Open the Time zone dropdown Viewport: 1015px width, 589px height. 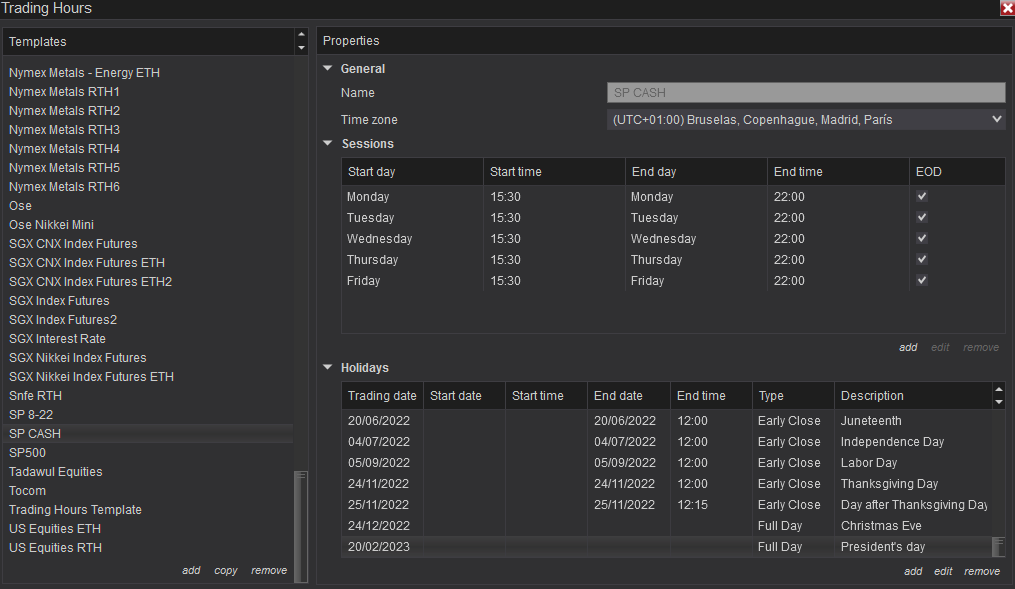tap(806, 120)
